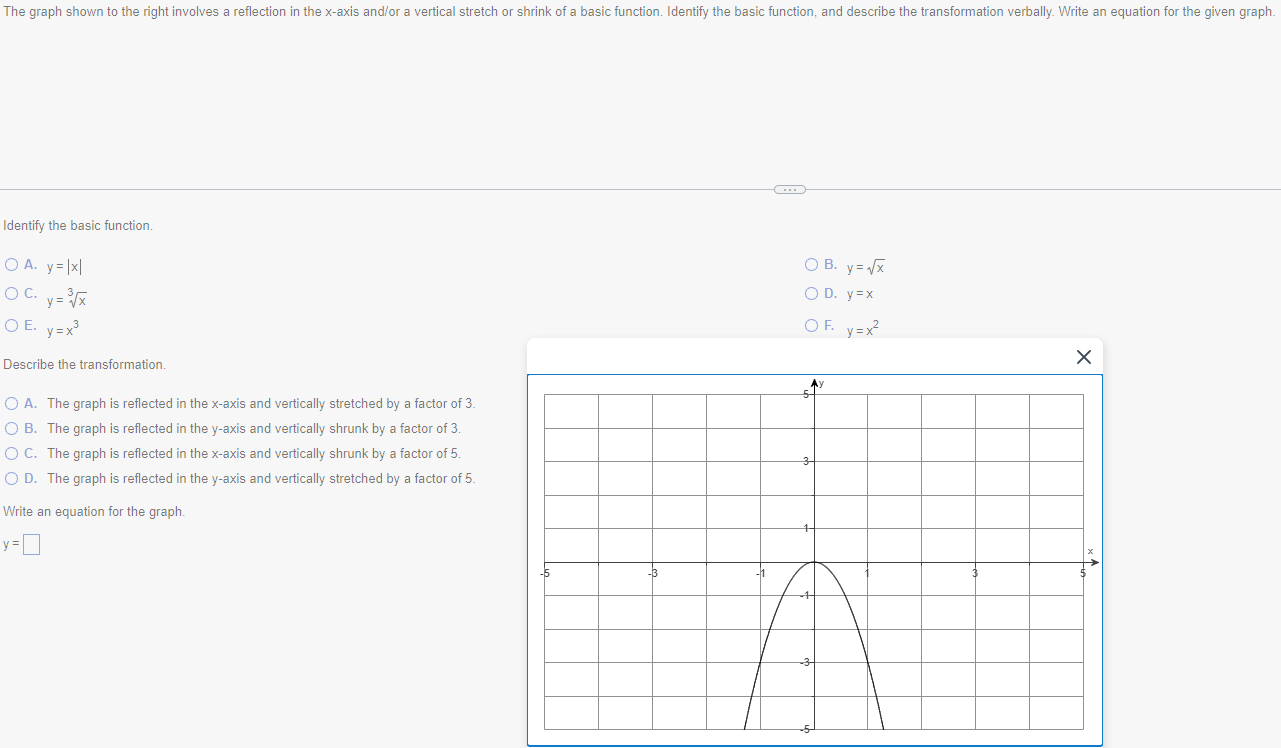Select basic function option F, y = x²
The width and height of the screenshot is (1281, 748).
(812, 325)
